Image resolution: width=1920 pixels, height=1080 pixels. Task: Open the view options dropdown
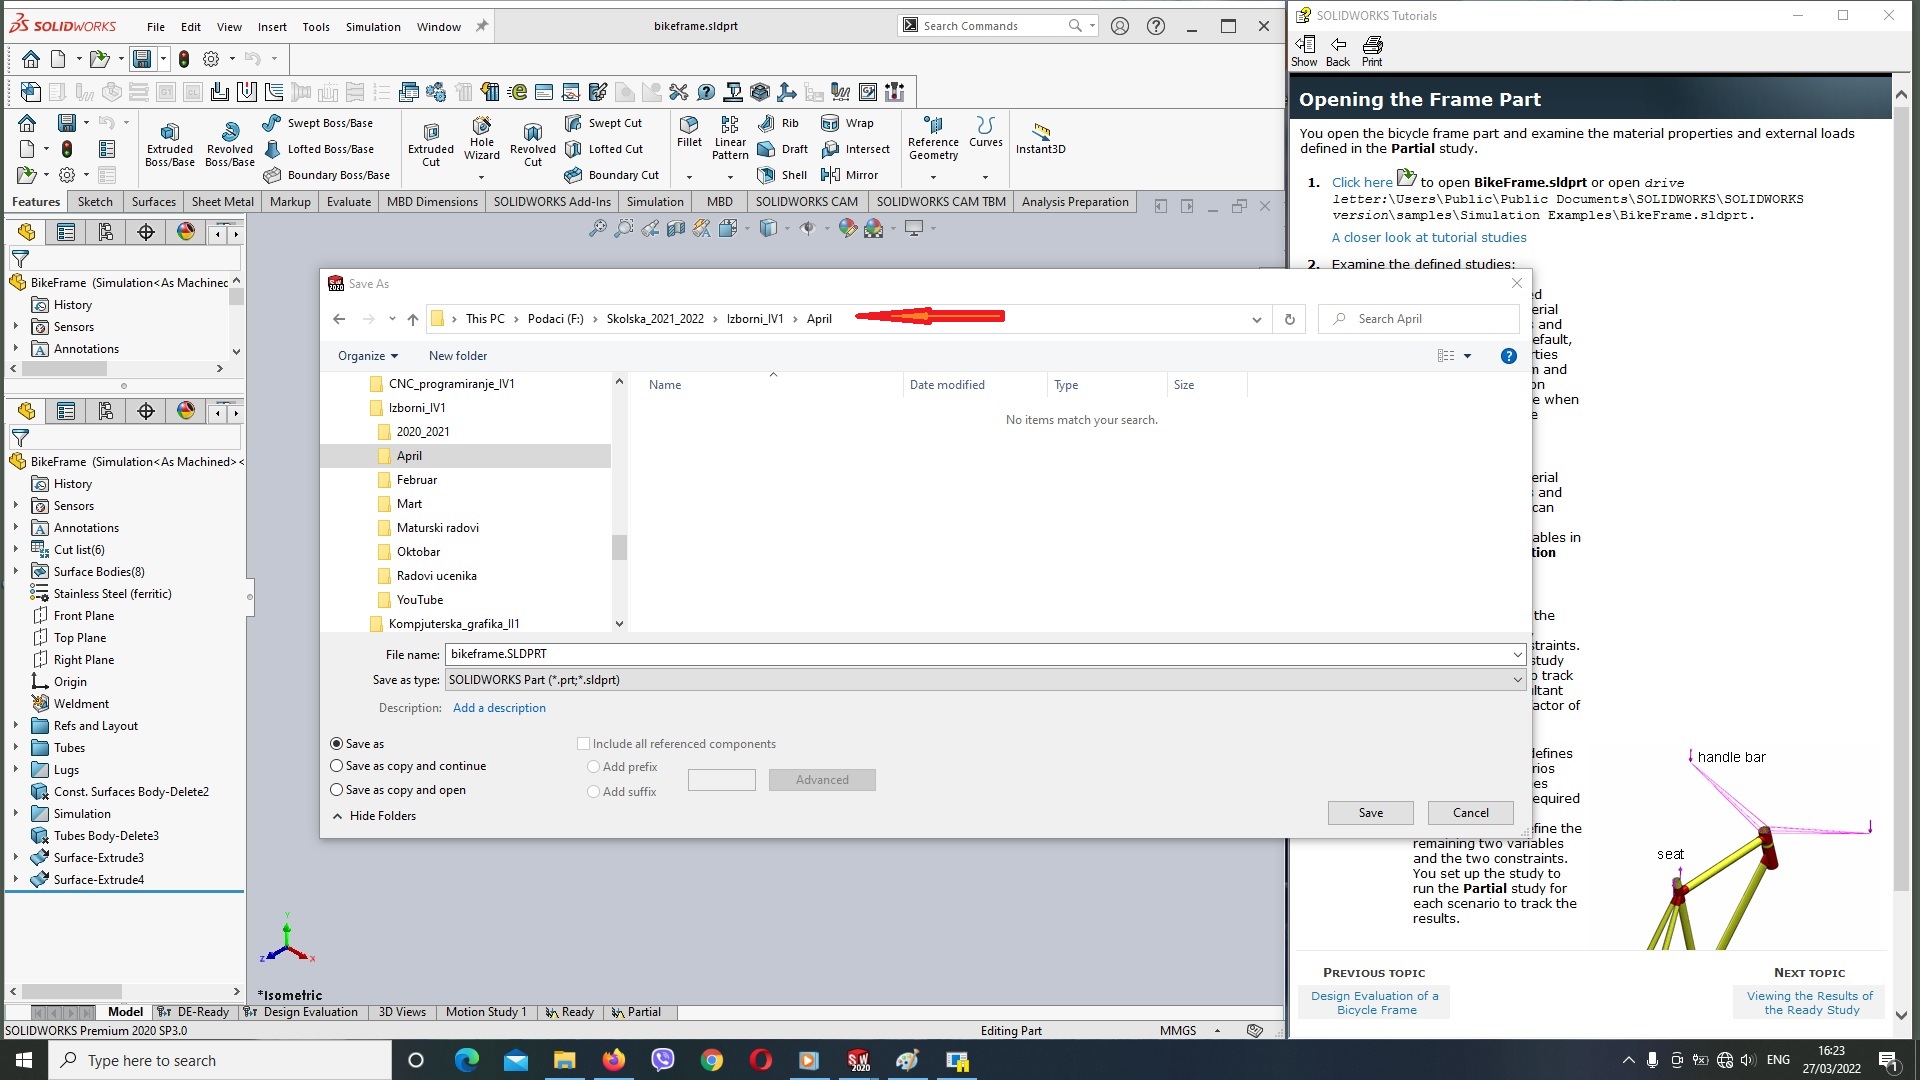pyautogui.click(x=1467, y=356)
